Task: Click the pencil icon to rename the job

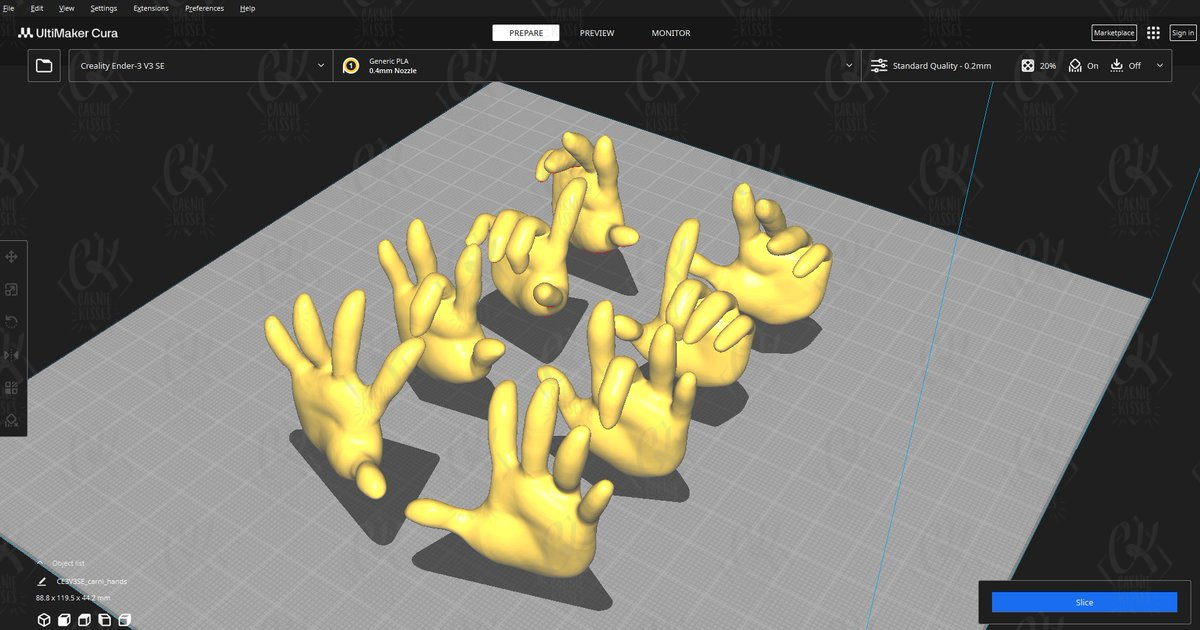Action: 42,581
